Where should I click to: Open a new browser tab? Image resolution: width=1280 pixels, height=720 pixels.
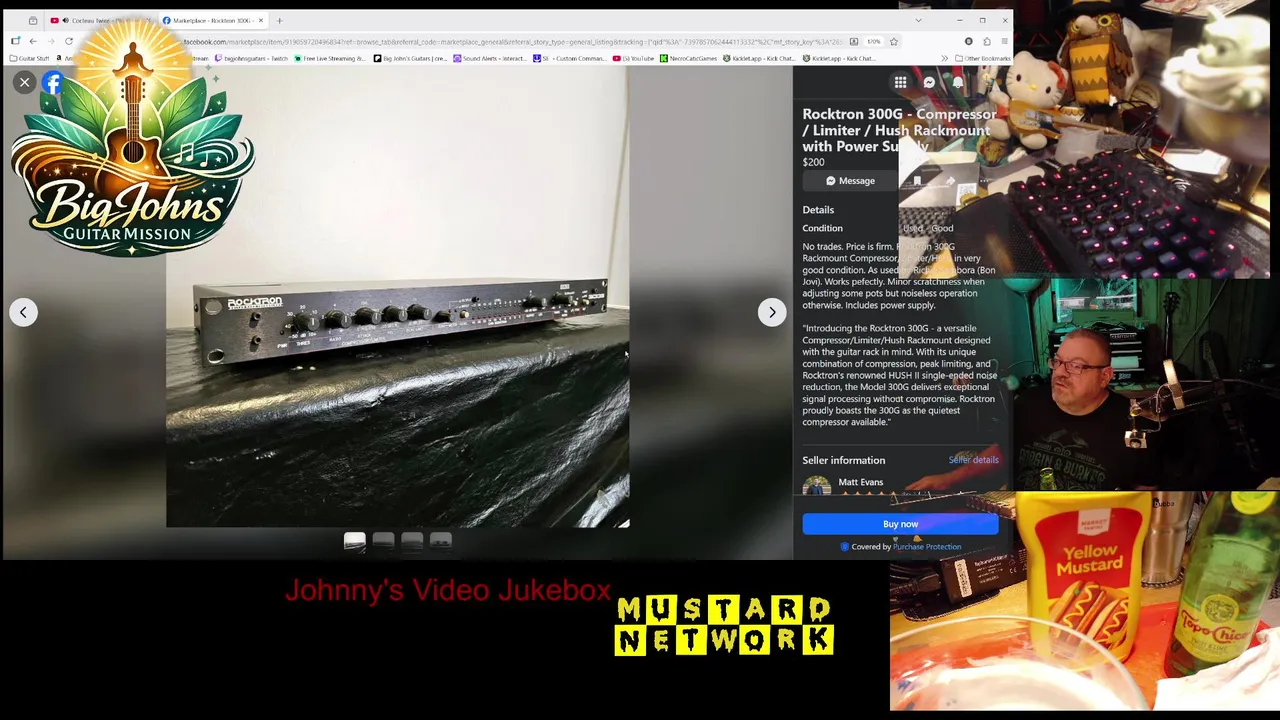tap(279, 20)
